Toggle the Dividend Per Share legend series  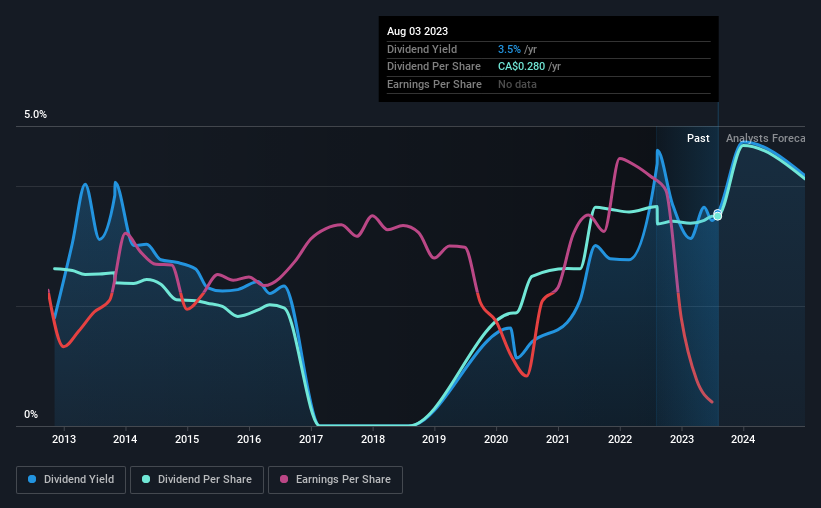click(x=197, y=480)
